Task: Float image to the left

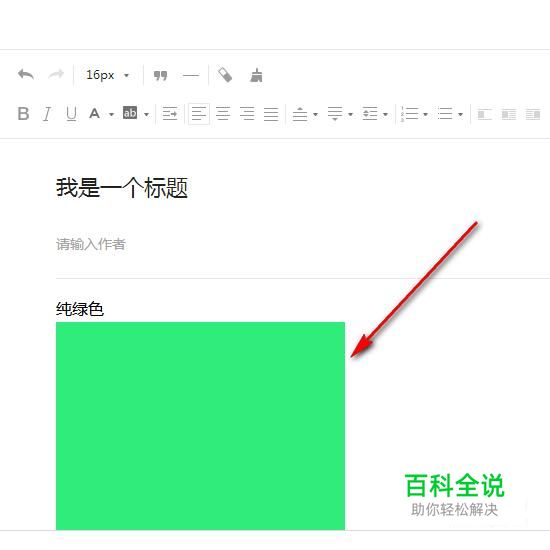Action: tap(485, 114)
